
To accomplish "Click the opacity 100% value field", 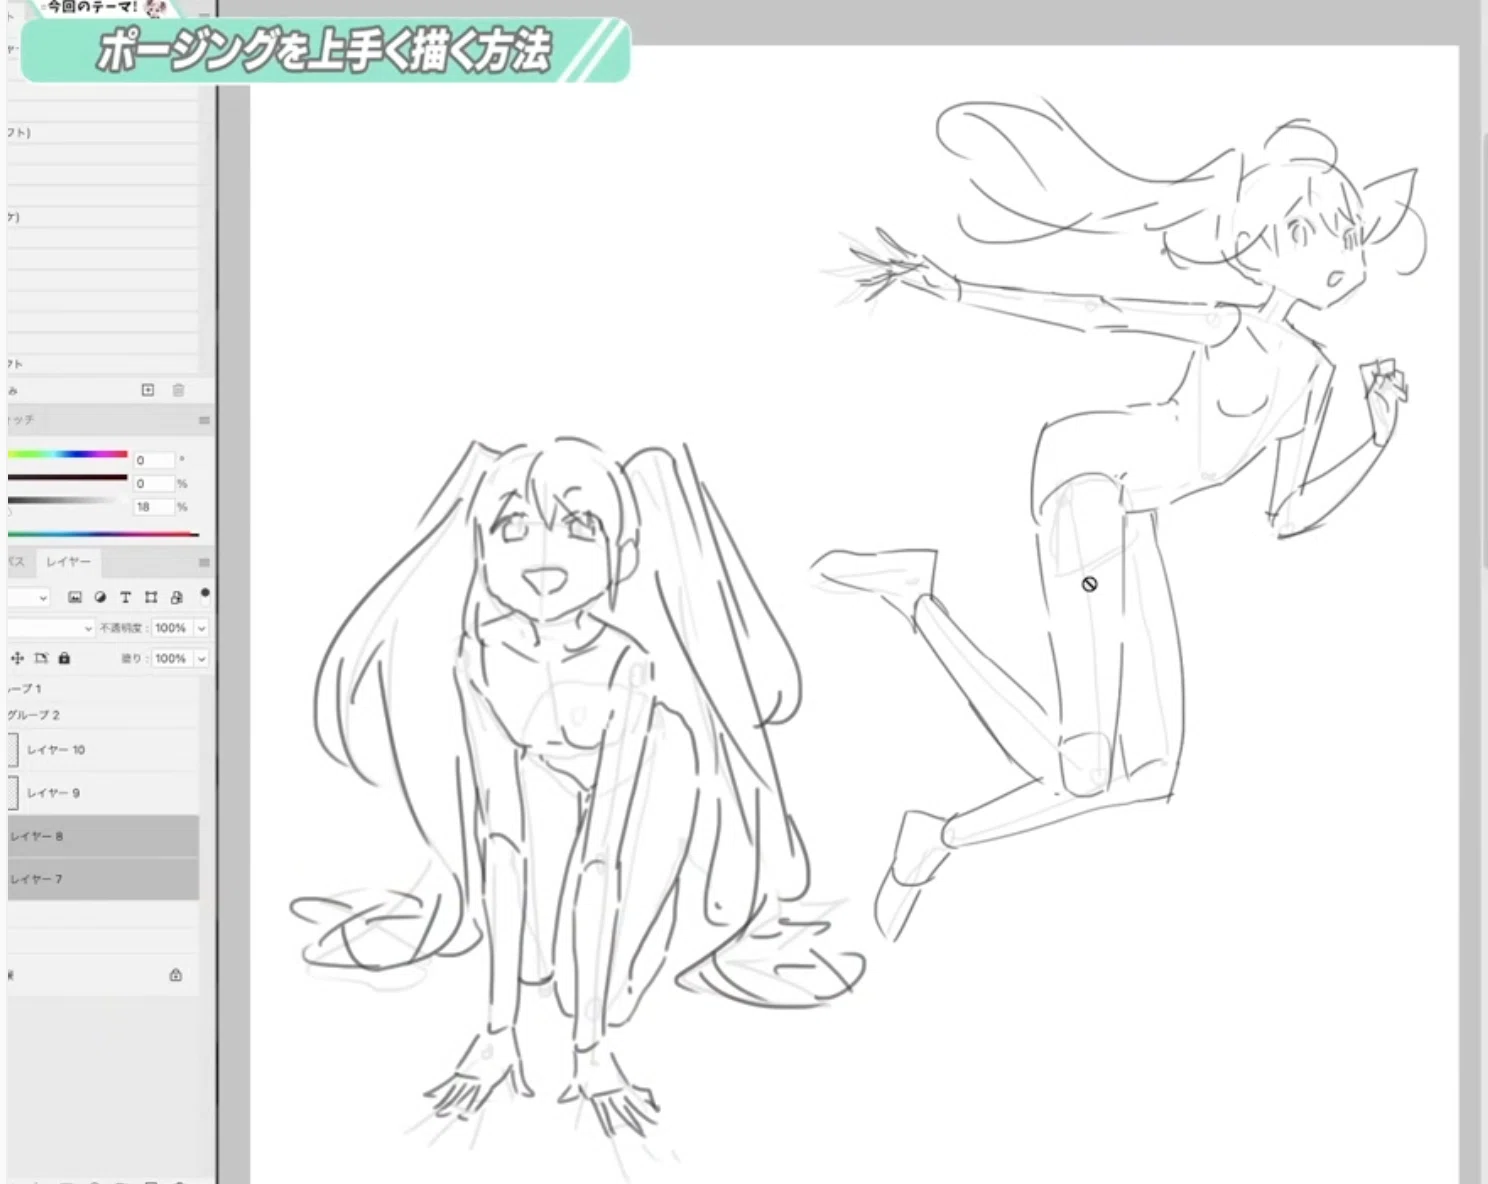I will pos(171,628).
